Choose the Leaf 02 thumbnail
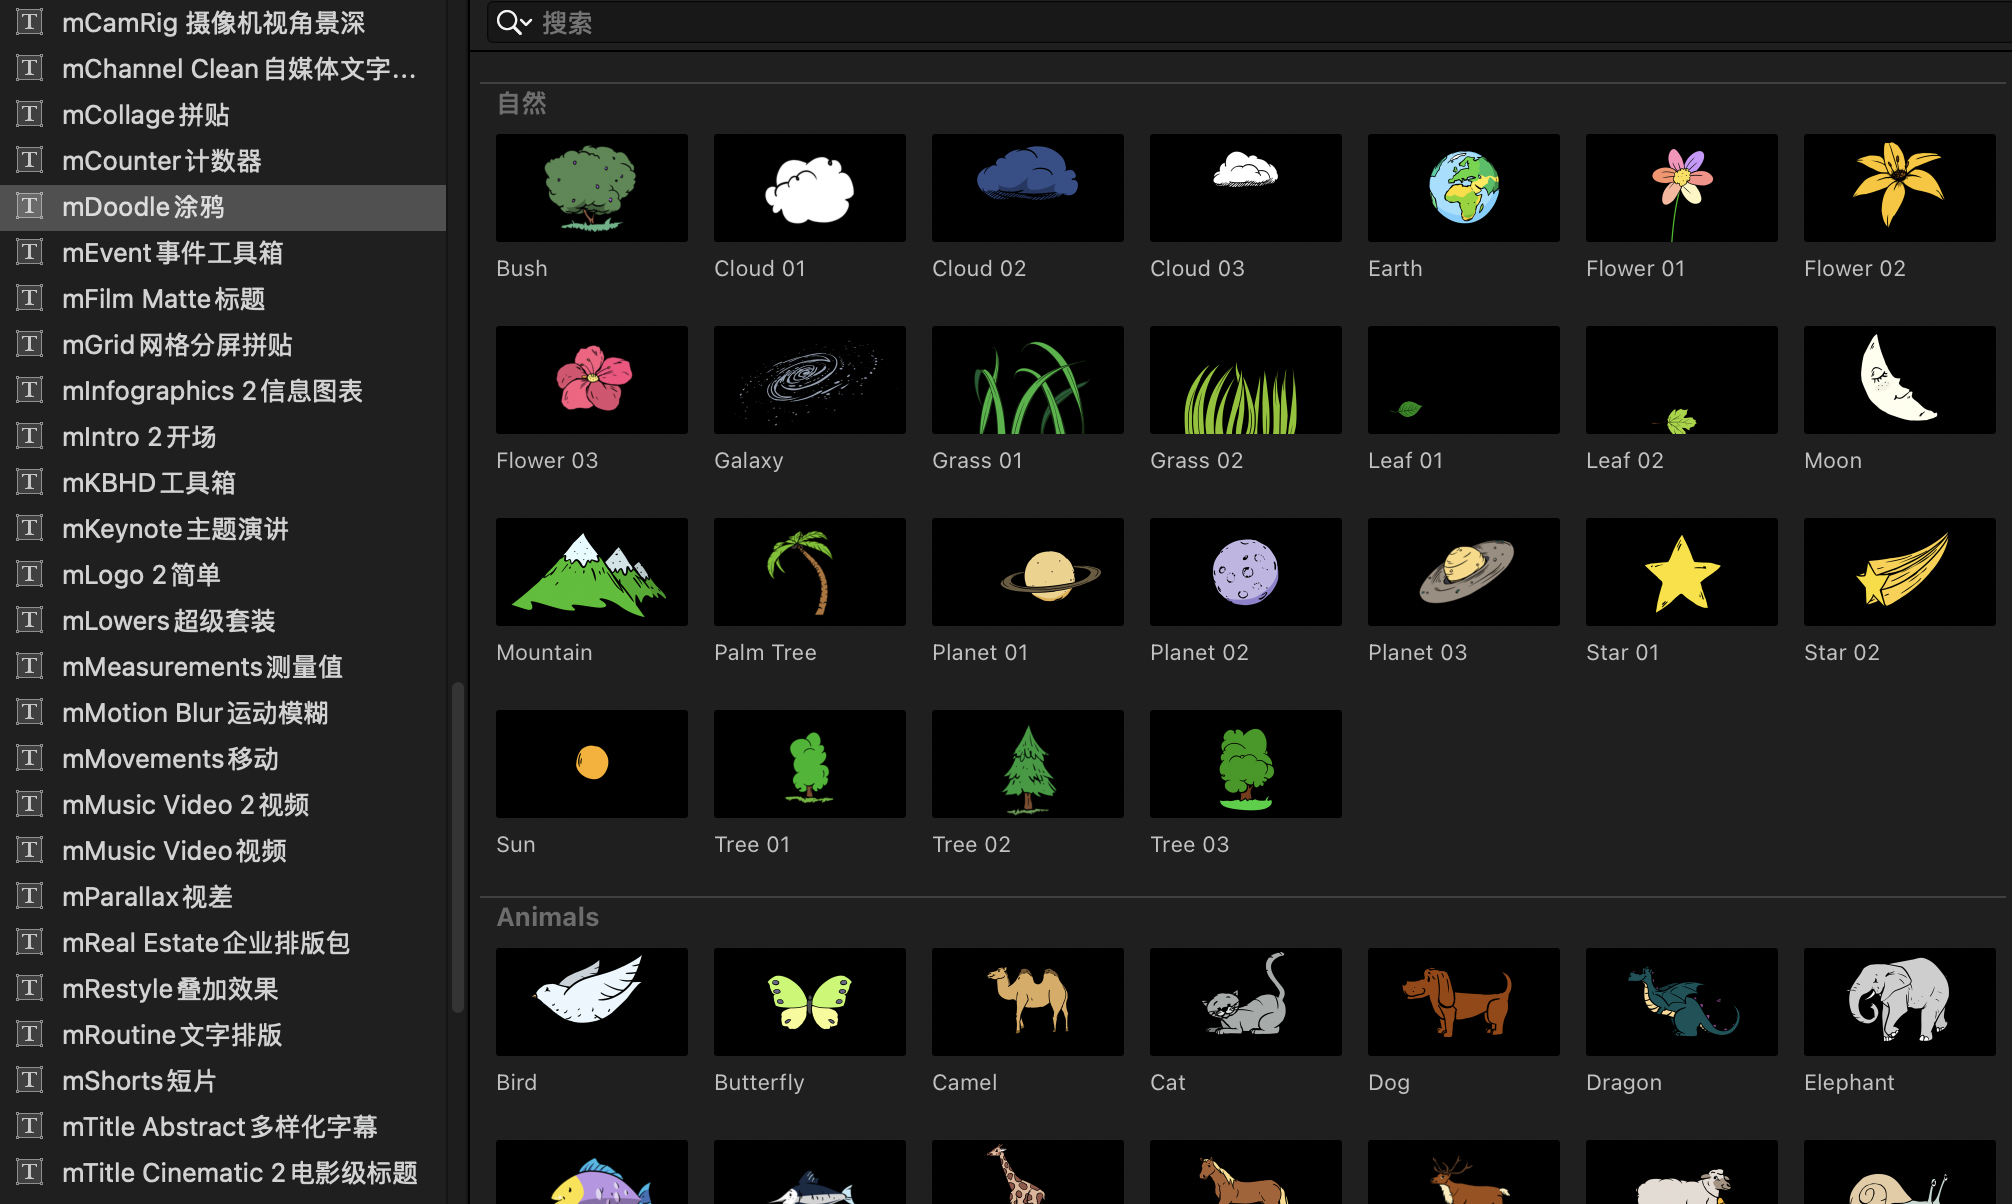 (x=1682, y=380)
